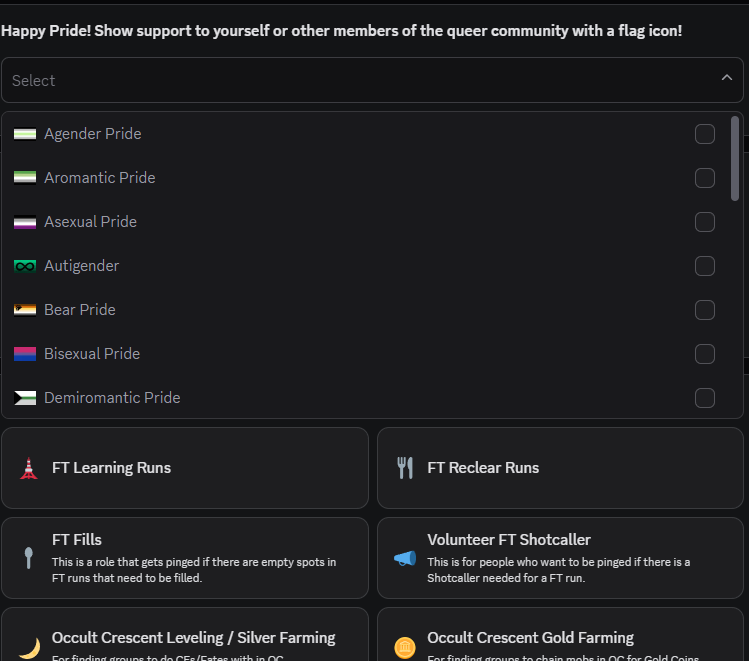Click the Autigender infinity flag icon

[25, 266]
